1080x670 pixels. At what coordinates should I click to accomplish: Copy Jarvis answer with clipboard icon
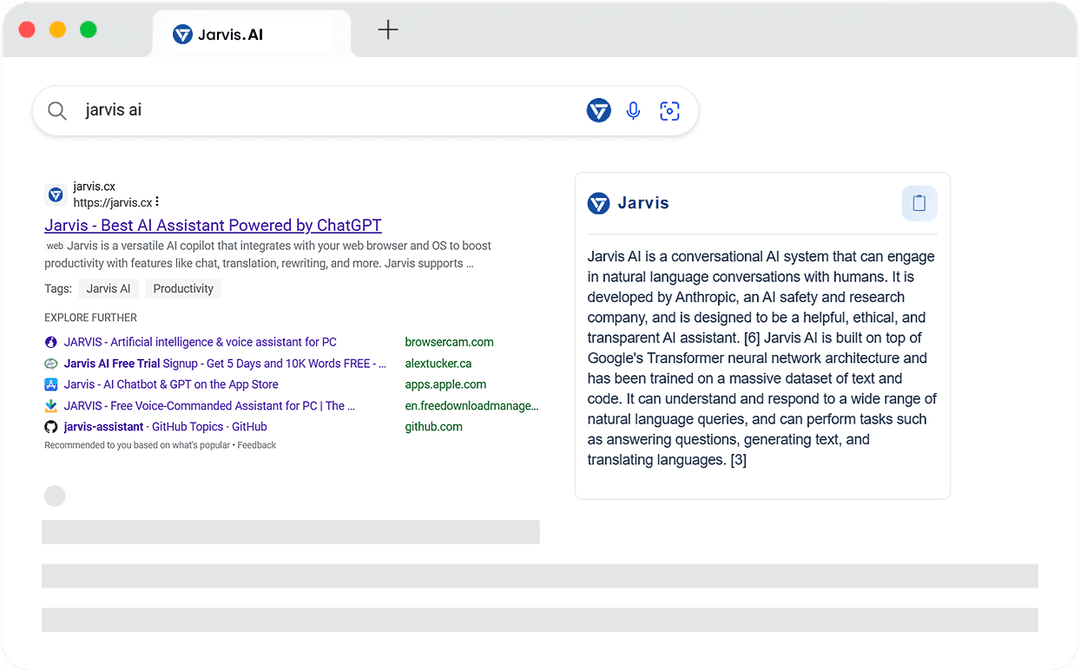pos(920,203)
